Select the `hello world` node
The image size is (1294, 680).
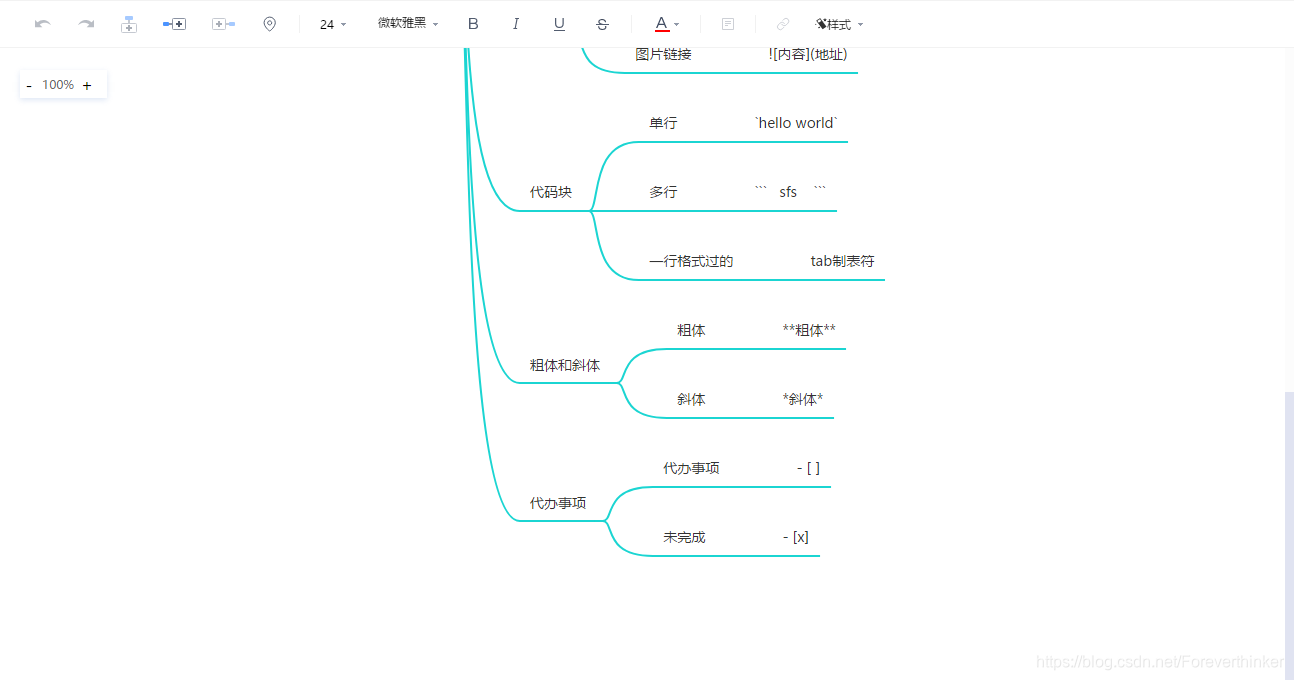pyautogui.click(x=796, y=123)
